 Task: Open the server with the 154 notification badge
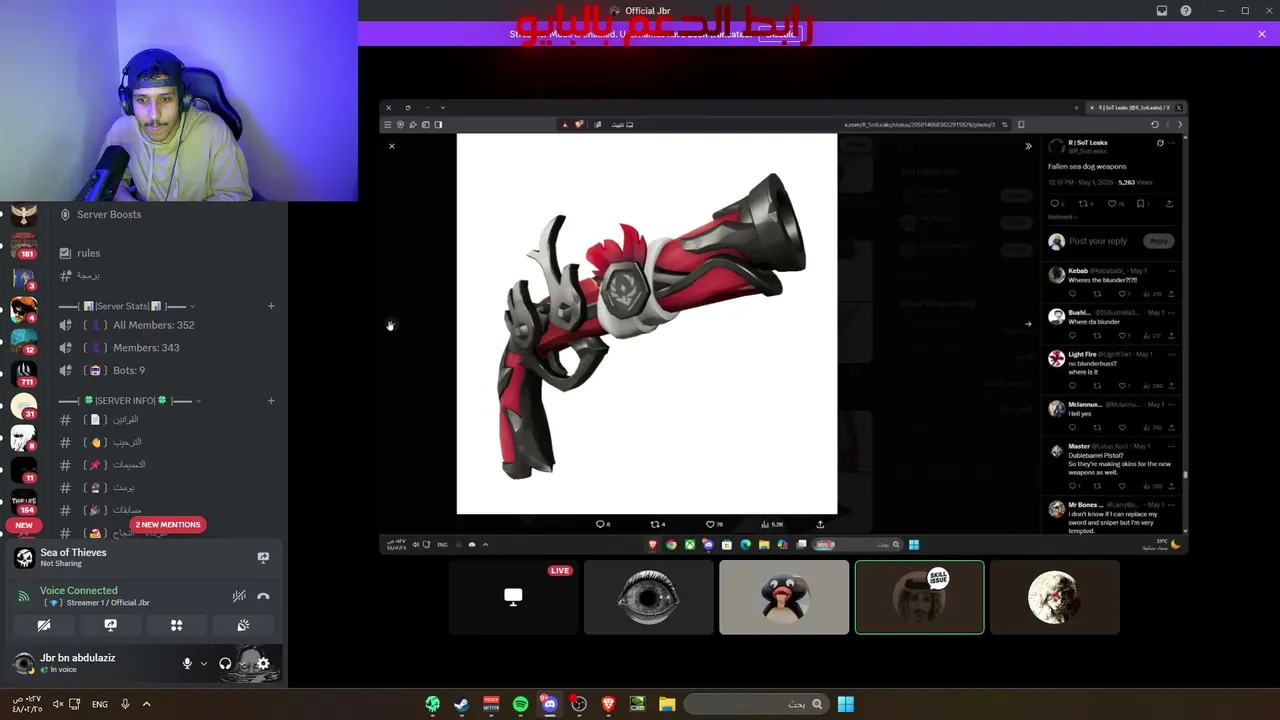click(24, 503)
